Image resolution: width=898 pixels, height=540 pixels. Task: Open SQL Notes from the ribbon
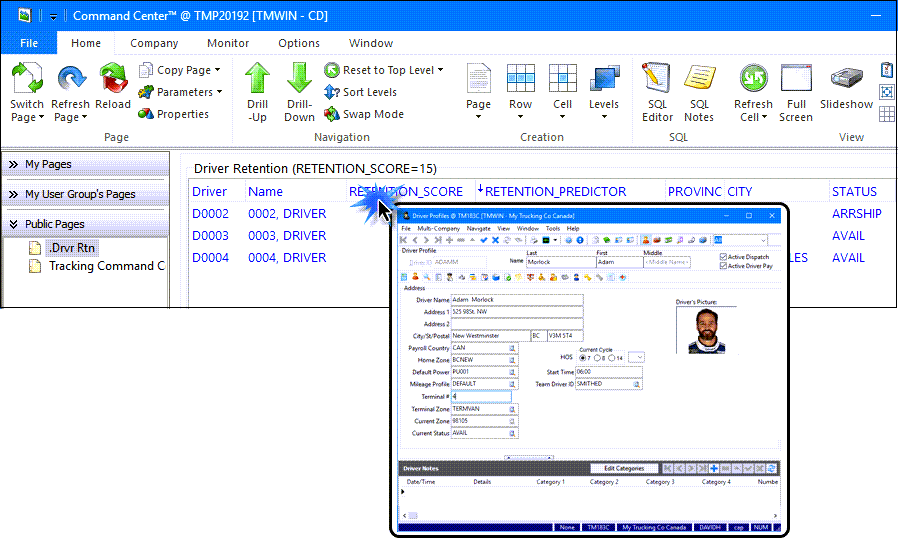point(699,80)
